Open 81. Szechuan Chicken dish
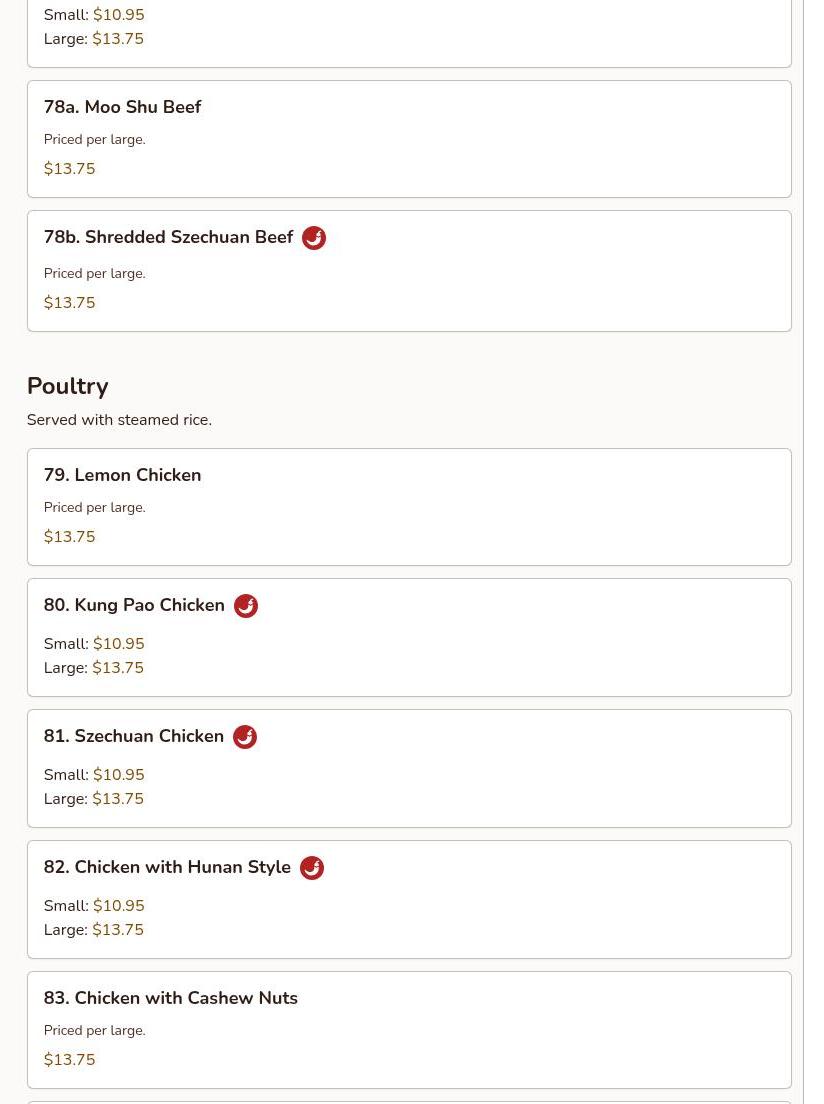Image resolution: width=824 pixels, height=1104 pixels. pos(134,737)
